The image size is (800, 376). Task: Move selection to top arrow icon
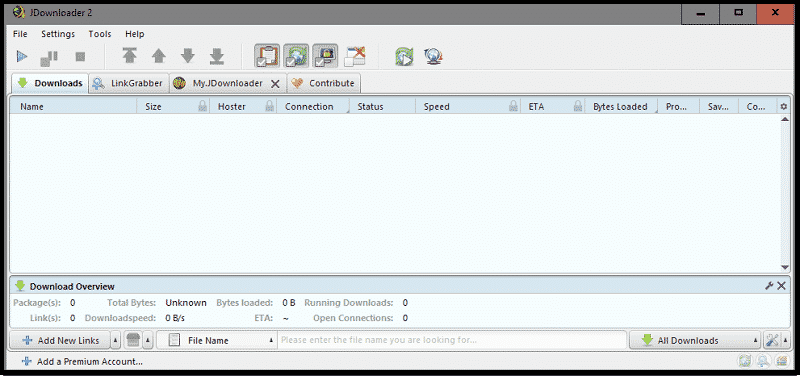pyautogui.click(x=130, y=56)
